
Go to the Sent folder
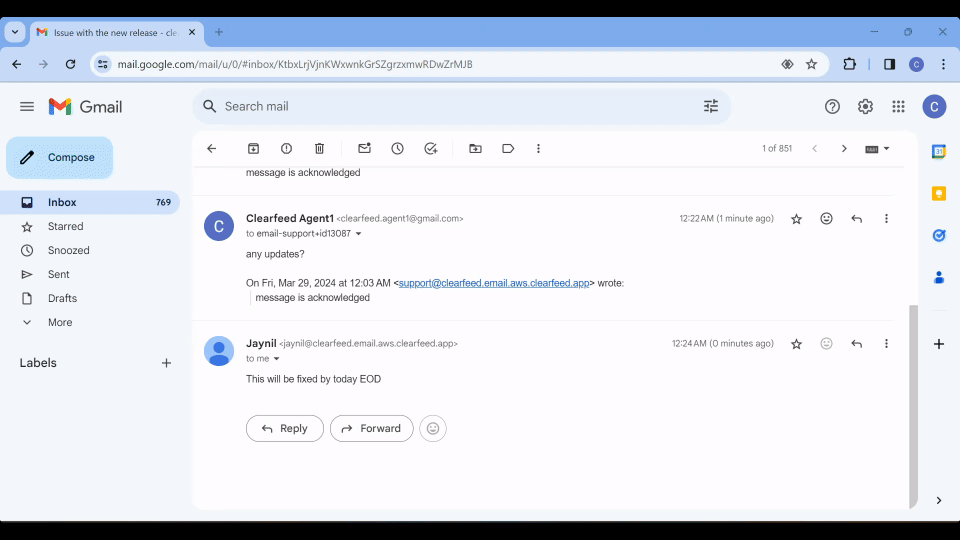[x=59, y=274]
